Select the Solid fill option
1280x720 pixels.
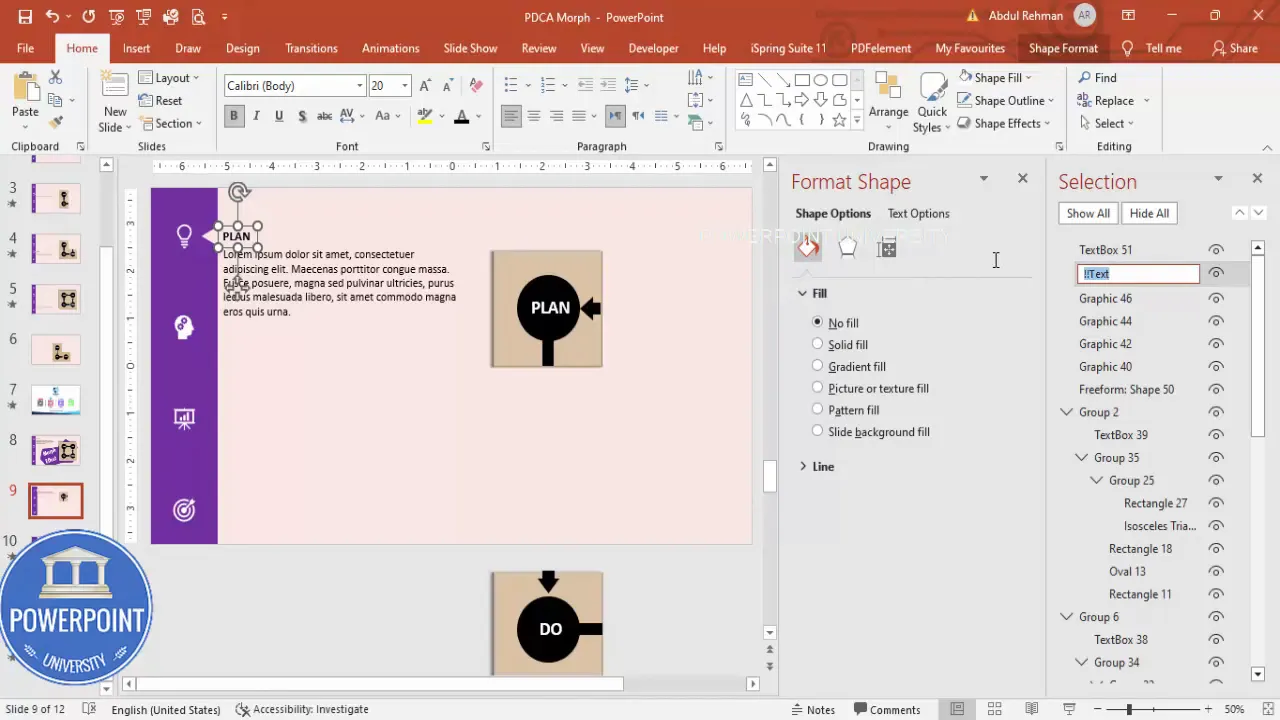click(x=818, y=344)
